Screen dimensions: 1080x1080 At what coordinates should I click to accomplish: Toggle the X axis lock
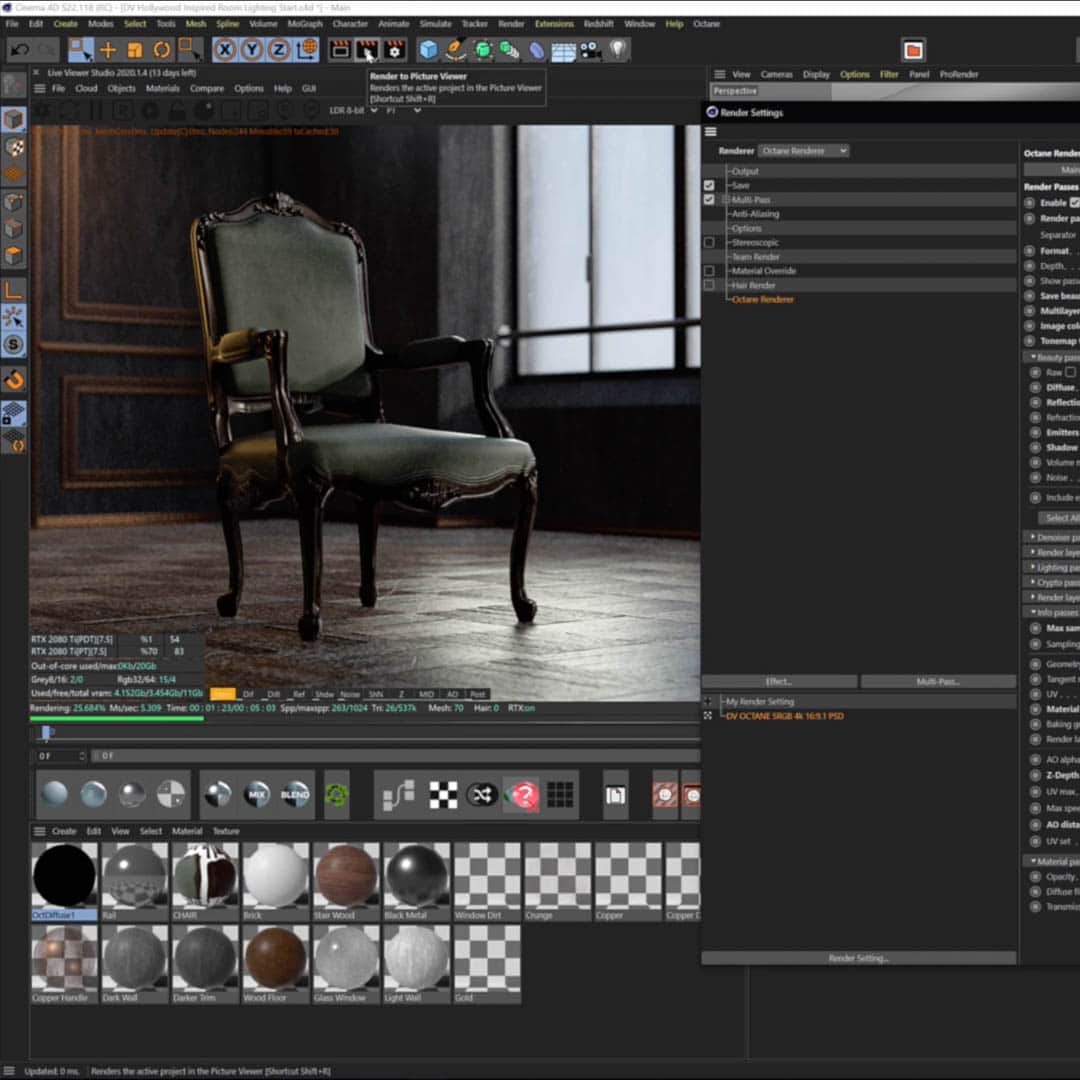225,50
